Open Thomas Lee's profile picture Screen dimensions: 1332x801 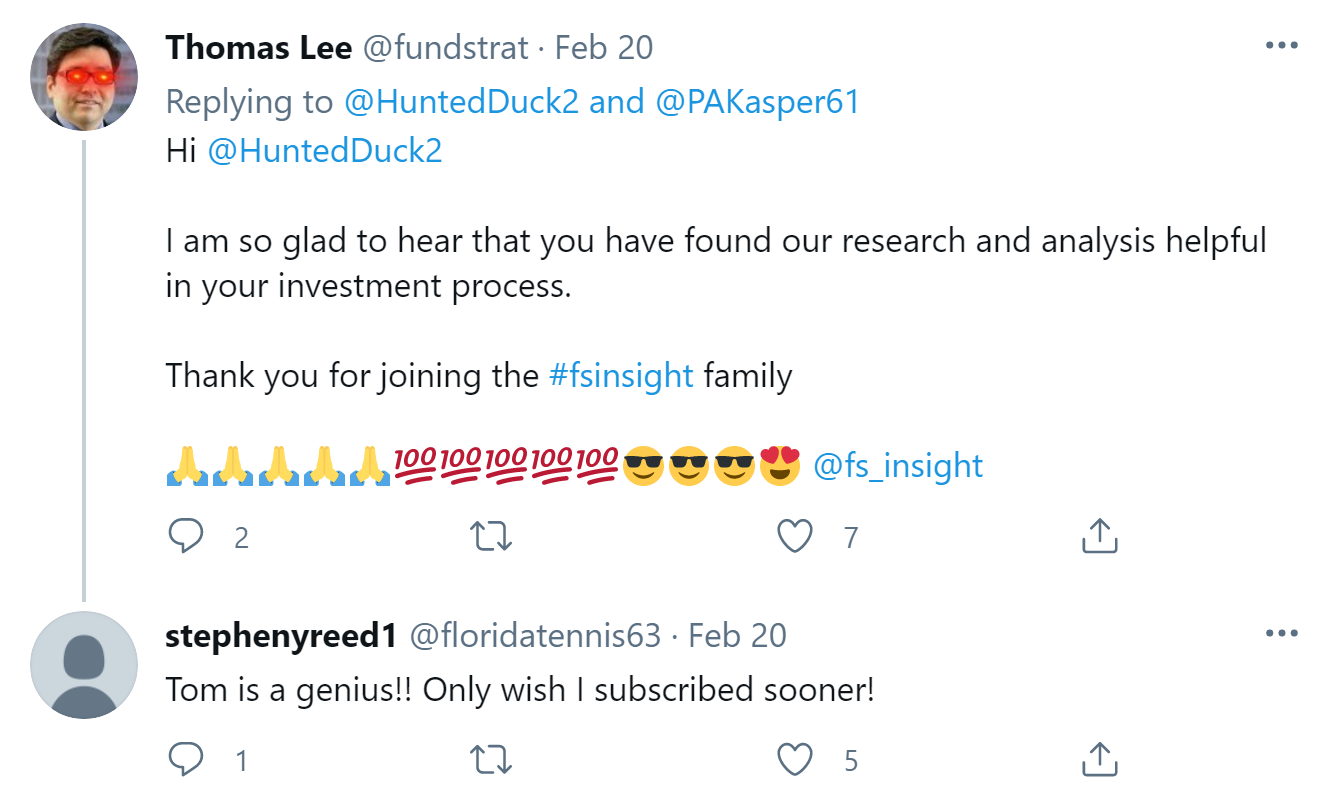tap(84, 76)
